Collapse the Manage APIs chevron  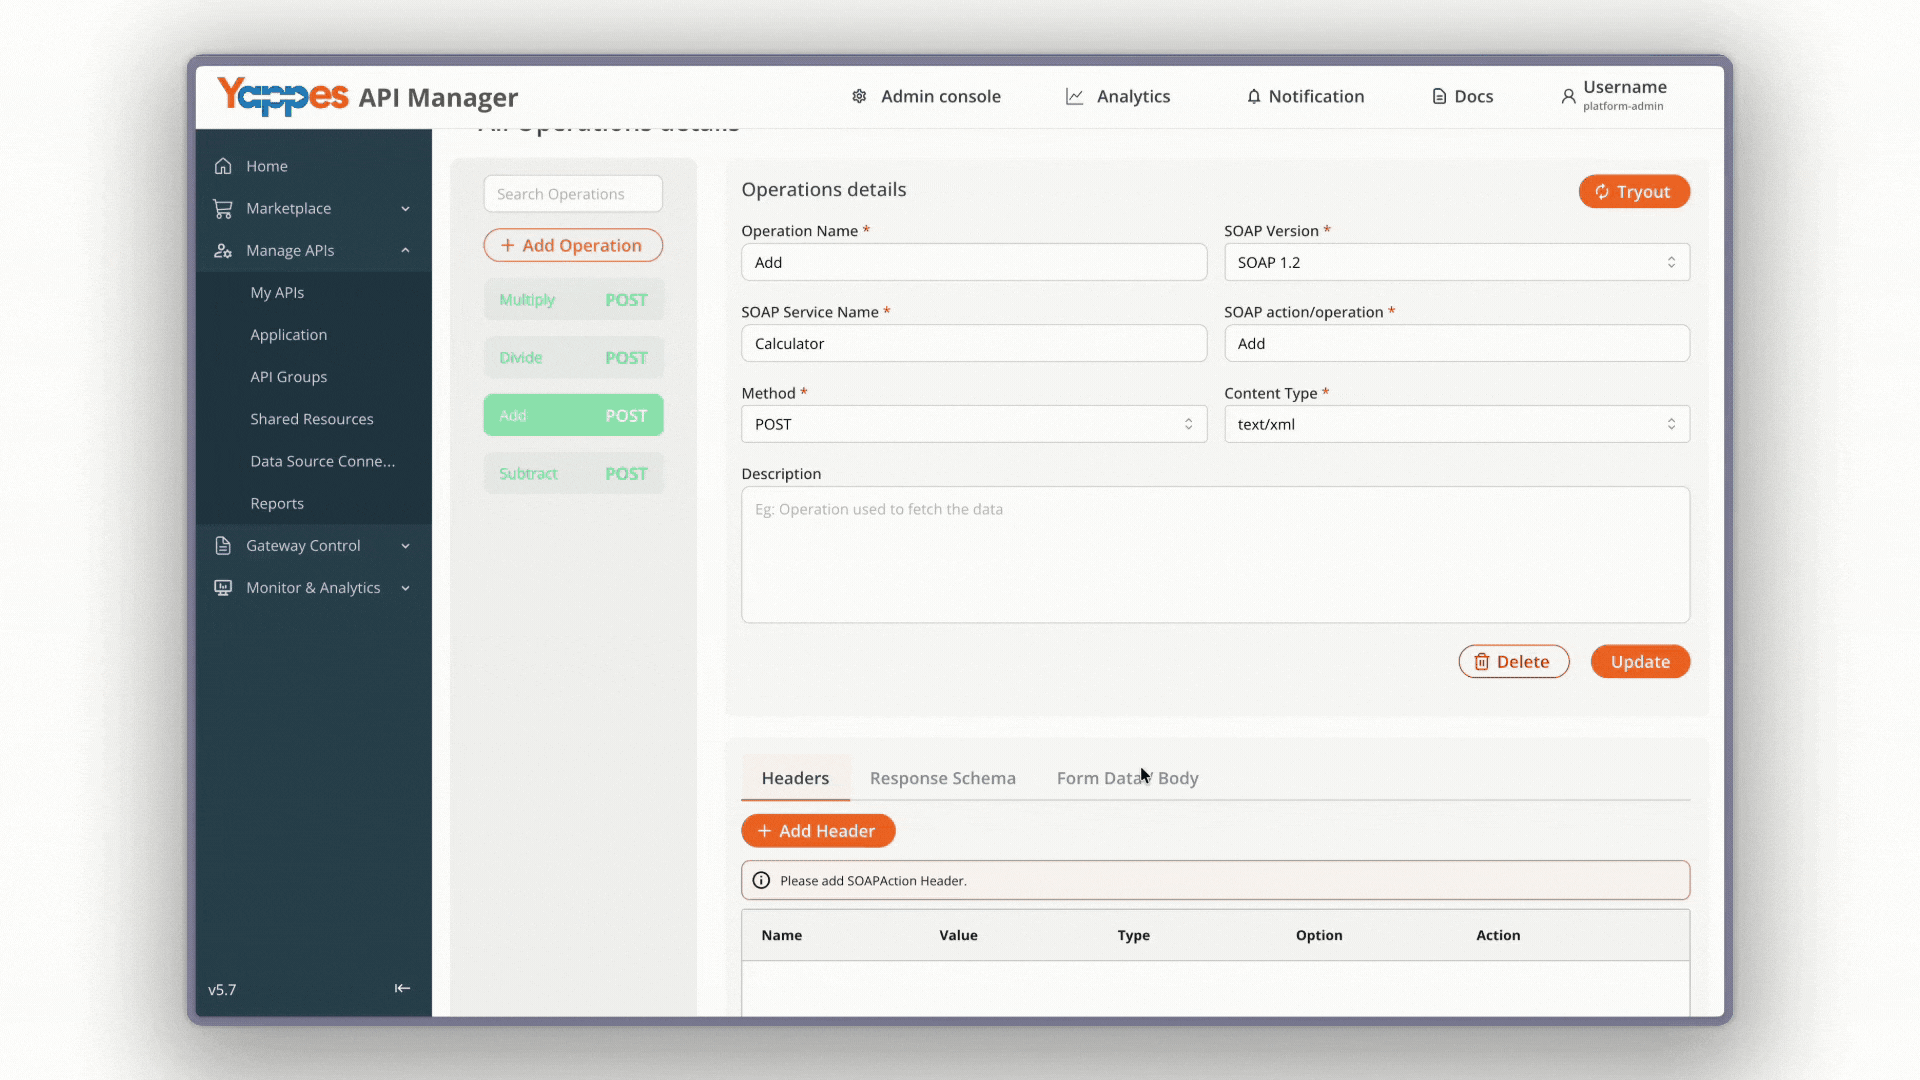405,250
